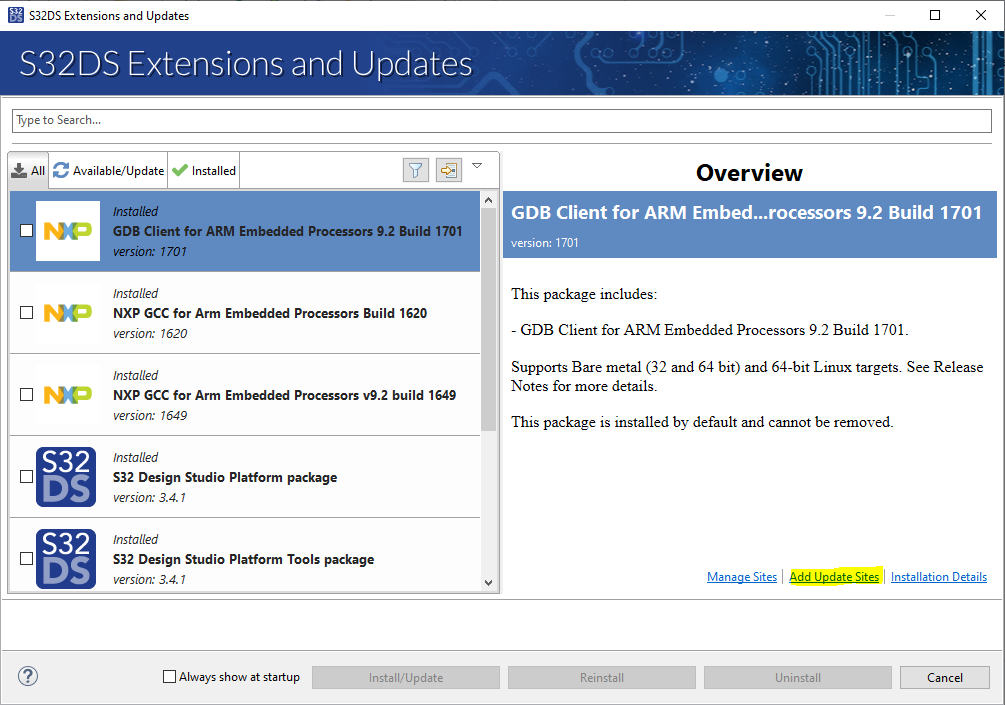Select checkbox for NXP GCC Build 1620
Viewport: 1005px width, 705px height.
[x=27, y=313]
